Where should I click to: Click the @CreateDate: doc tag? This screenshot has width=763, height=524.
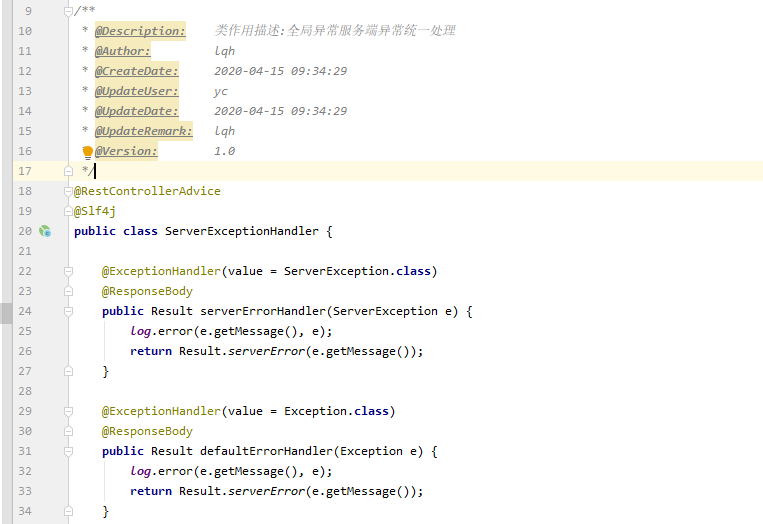(137, 71)
